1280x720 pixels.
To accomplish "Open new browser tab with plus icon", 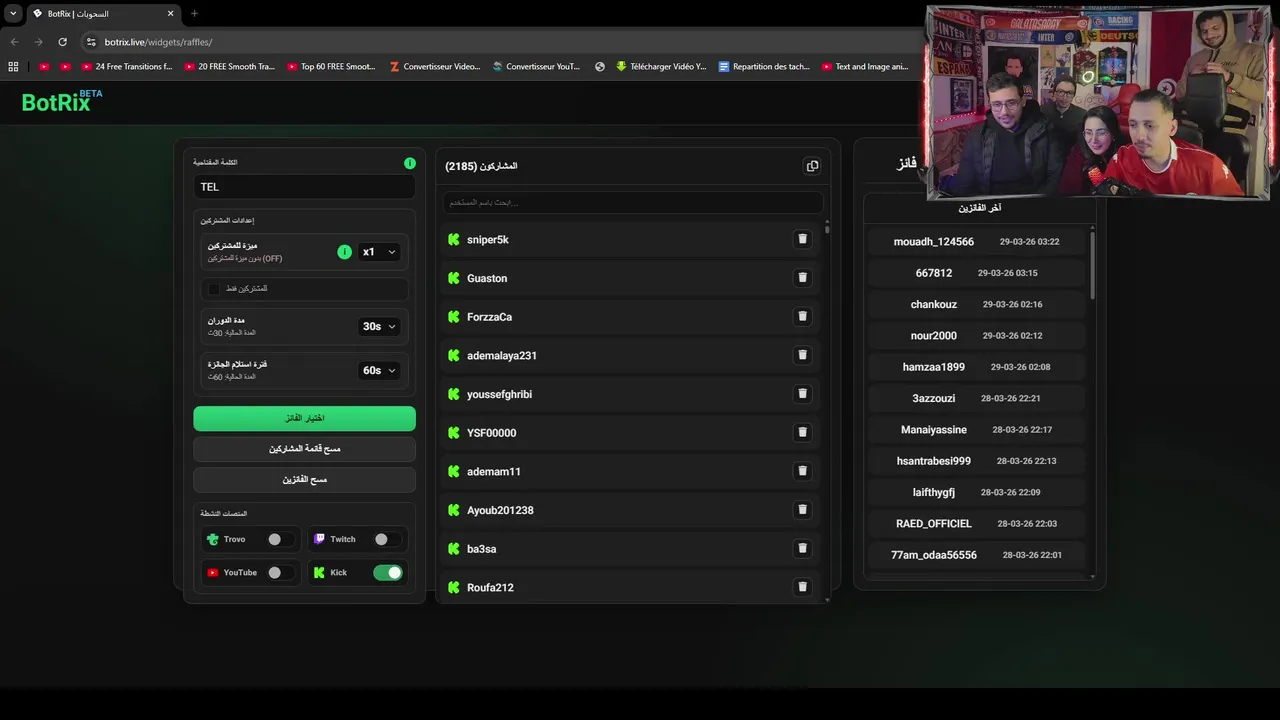I will point(194,14).
